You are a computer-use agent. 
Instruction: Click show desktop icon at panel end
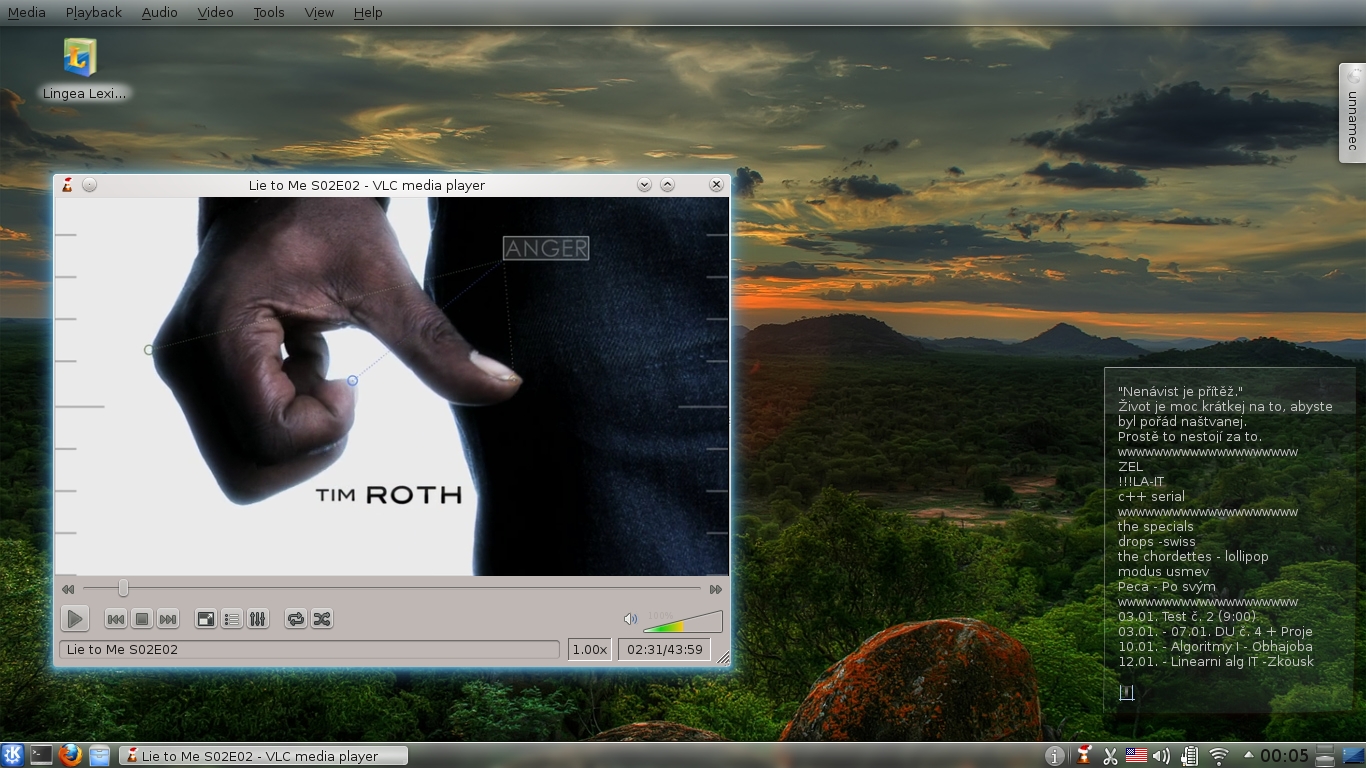[1352, 756]
